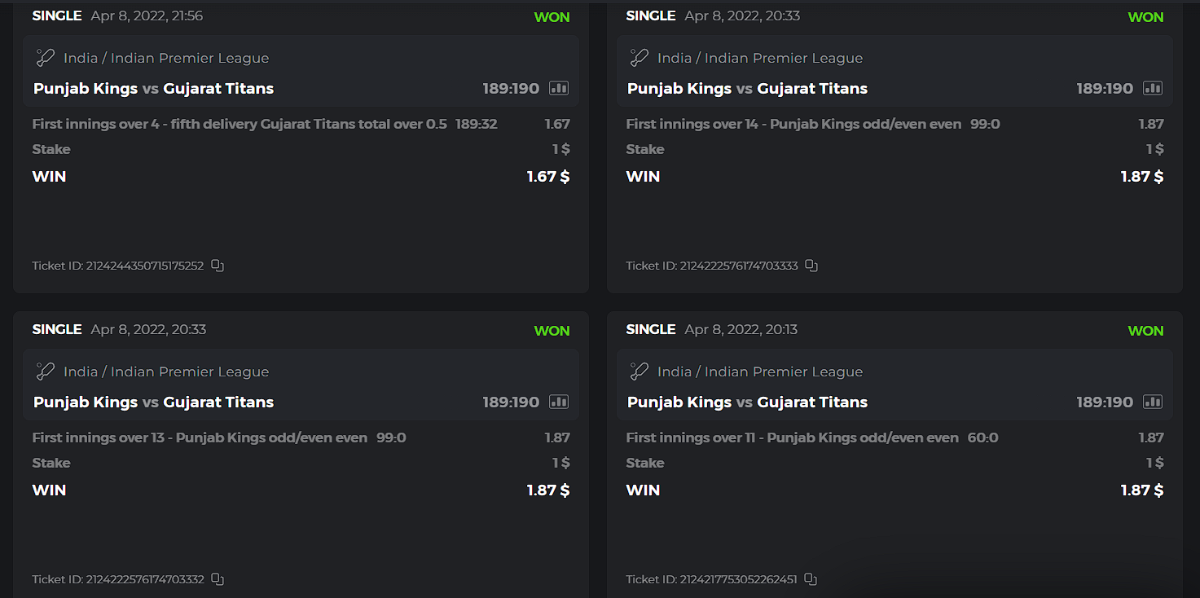Open Punjab Kings vs Gujarat Titans from 20:13 bet
The width and height of the screenshot is (1200, 598).
(747, 402)
